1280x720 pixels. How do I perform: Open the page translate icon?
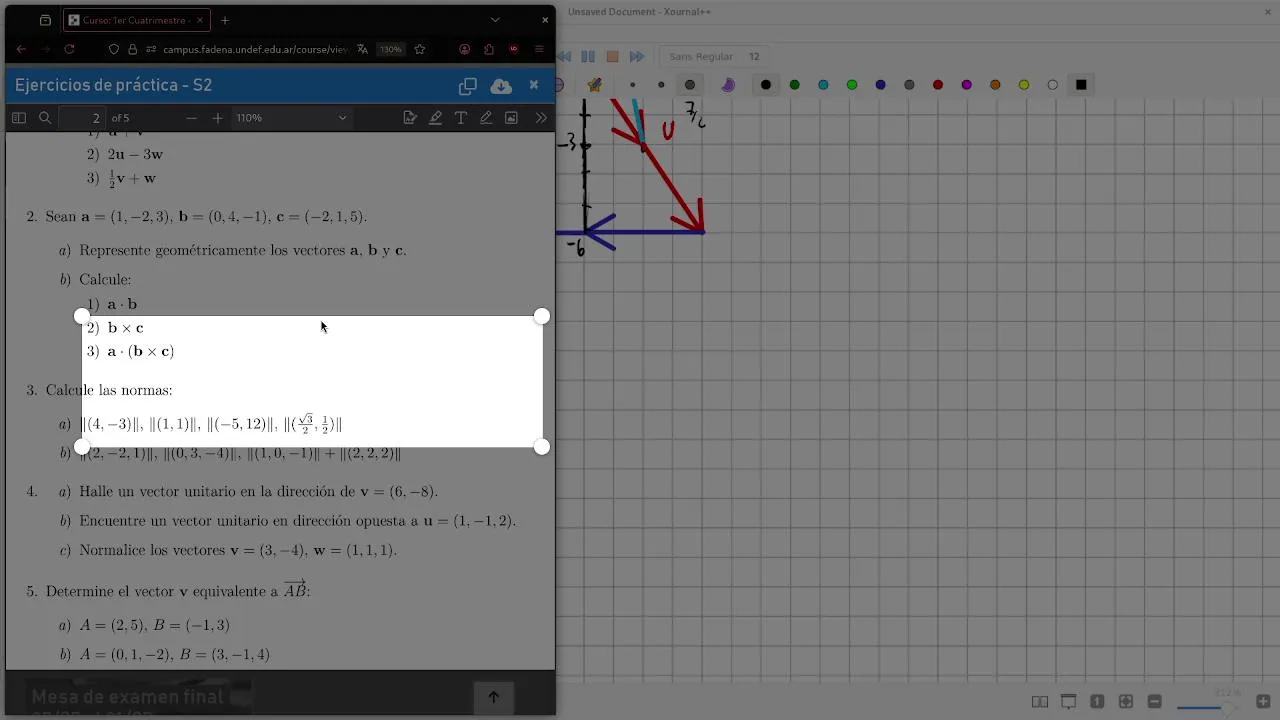362,49
